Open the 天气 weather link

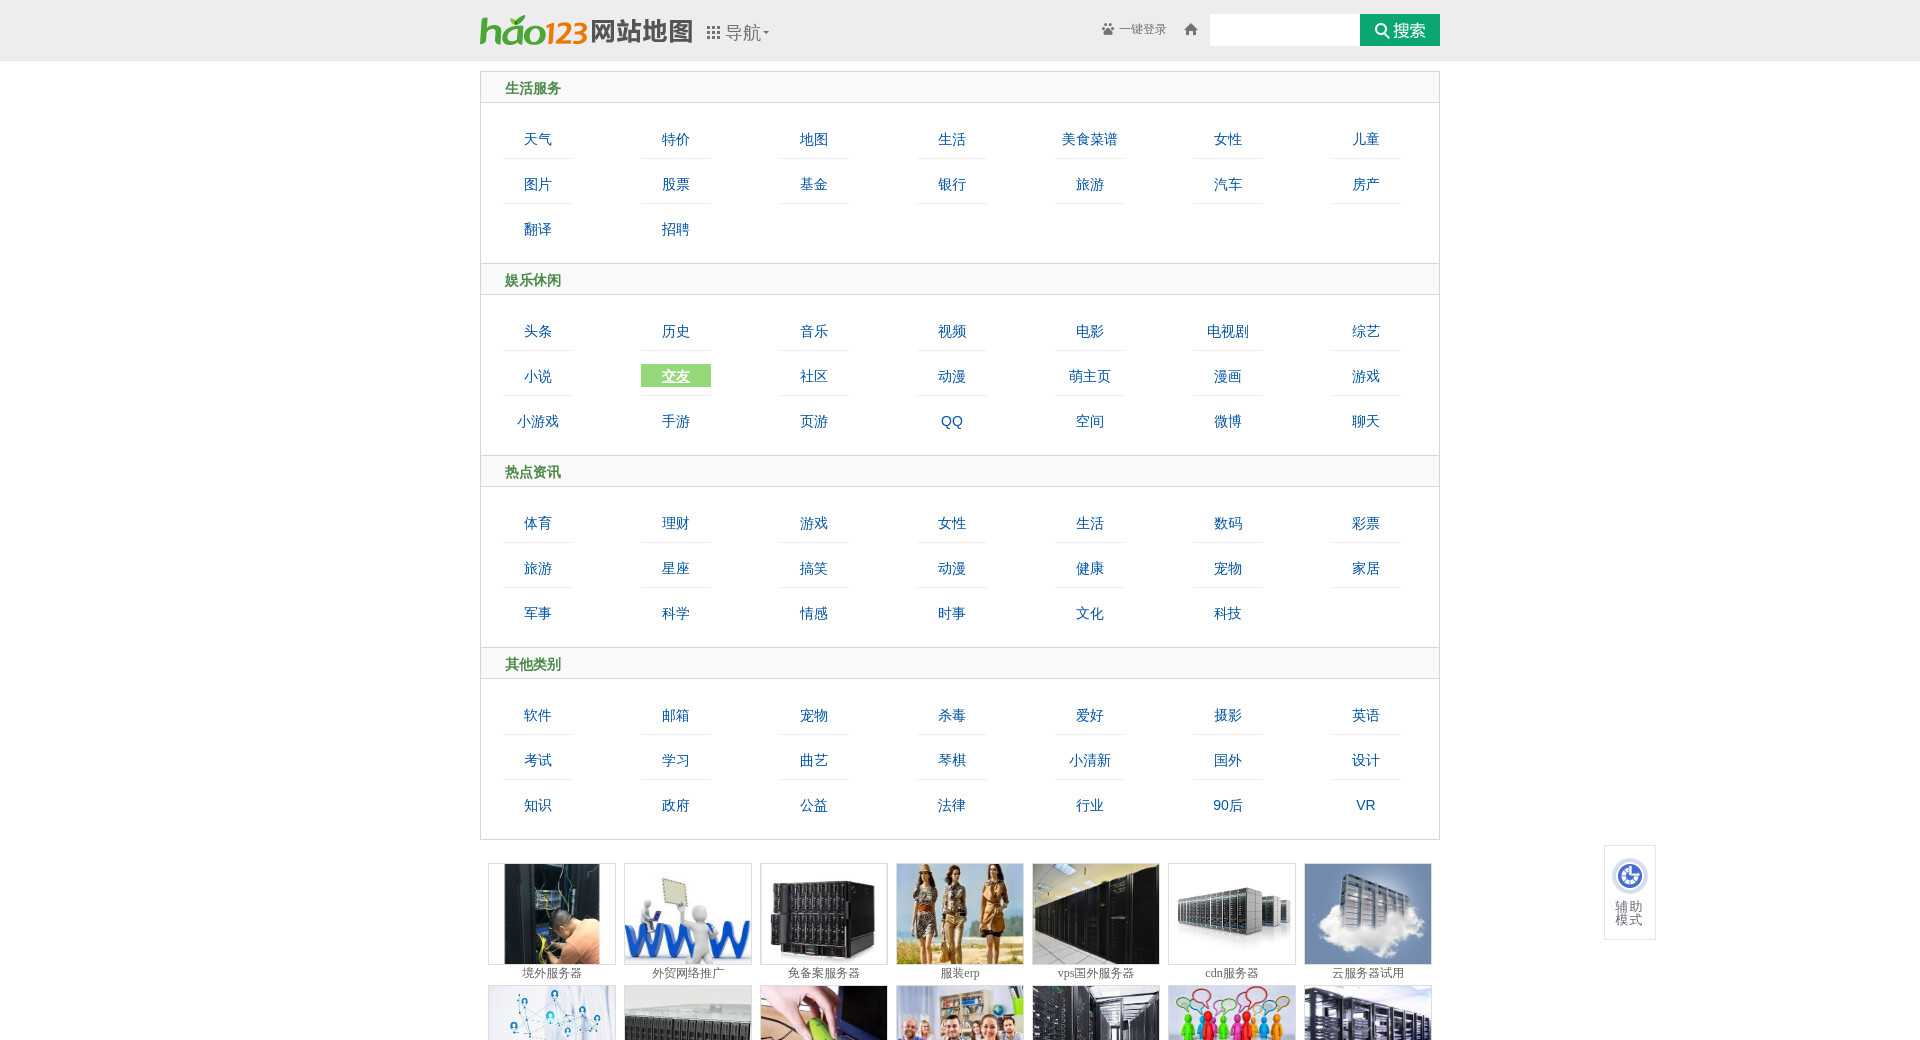[538, 140]
